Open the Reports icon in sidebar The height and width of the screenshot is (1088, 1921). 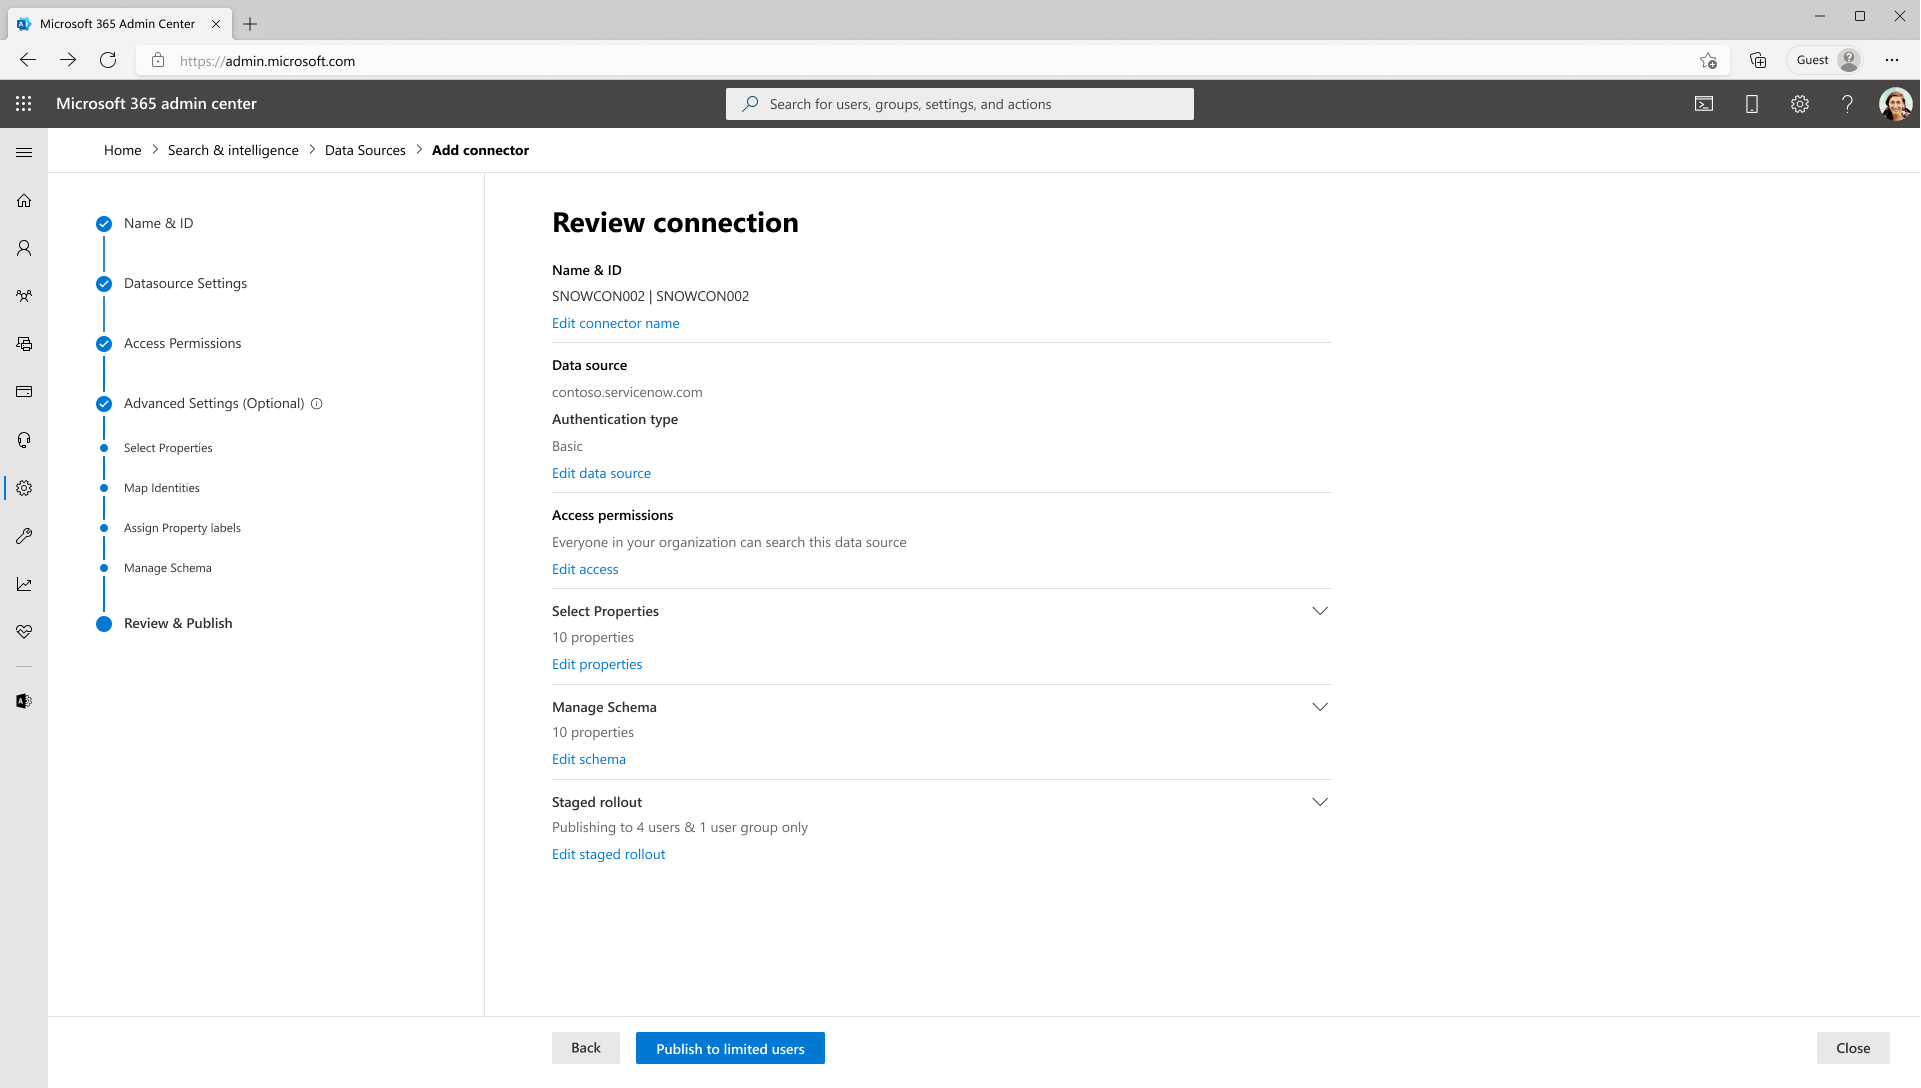pos(24,583)
